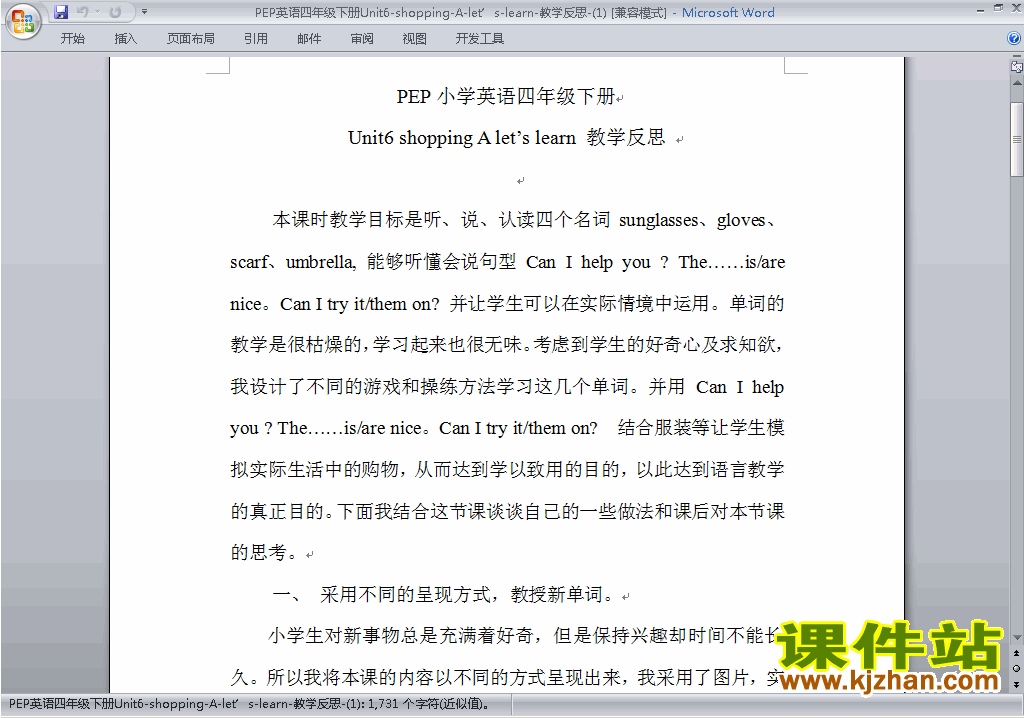Open the Undo history dropdown arrow

(97, 12)
